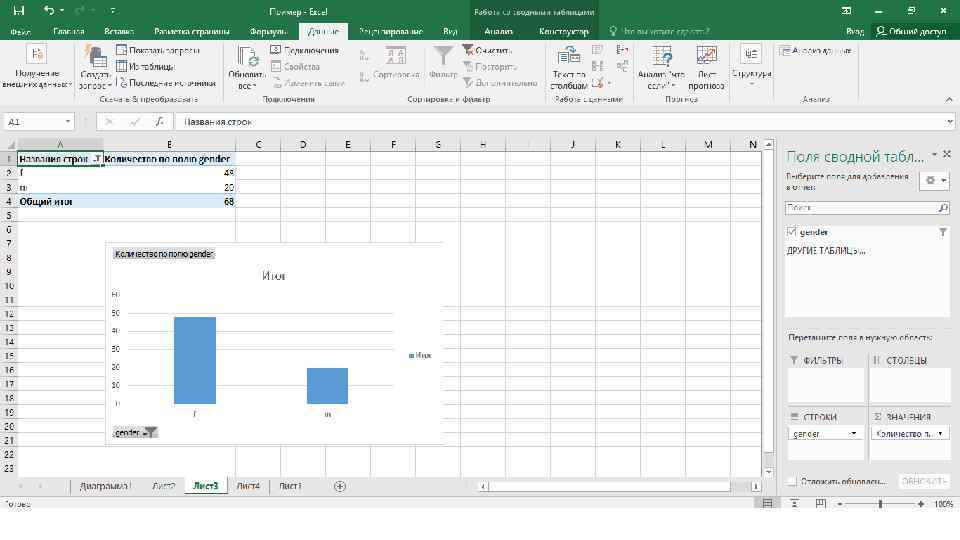Click Show Queries (Показать запросы)
The image size is (960, 540).
tap(158, 50)
